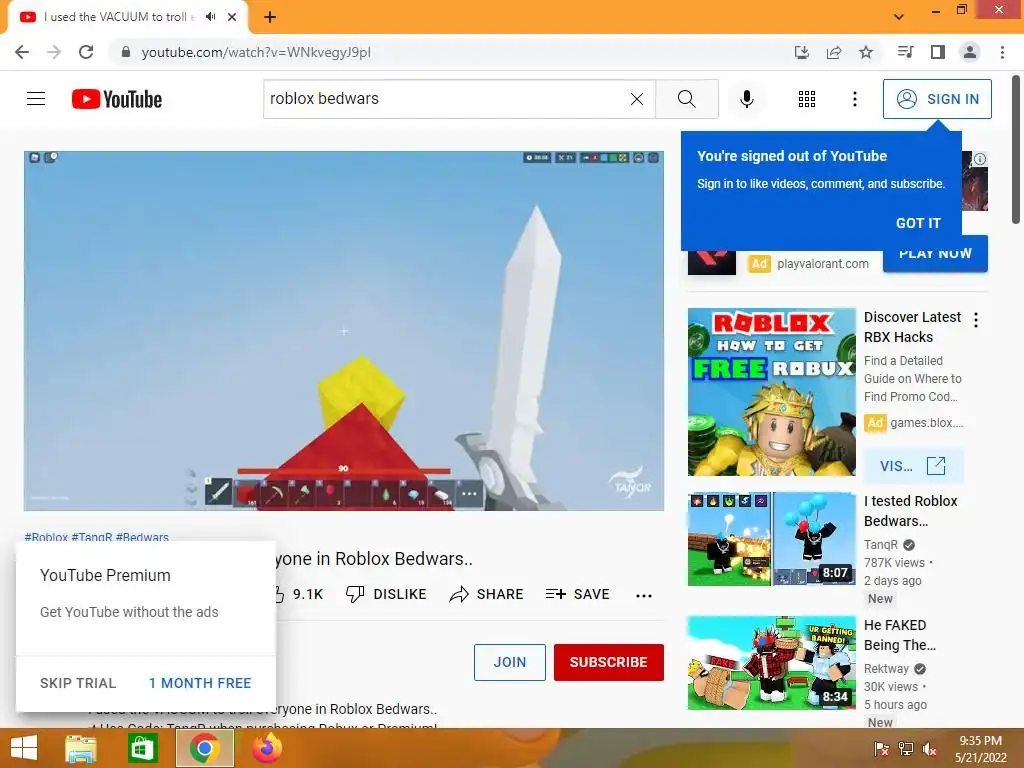Viewport: 1024px width, 768px height.
Task: Open Microsoft Store from taskbar
Action: click(x=142, y=748)
